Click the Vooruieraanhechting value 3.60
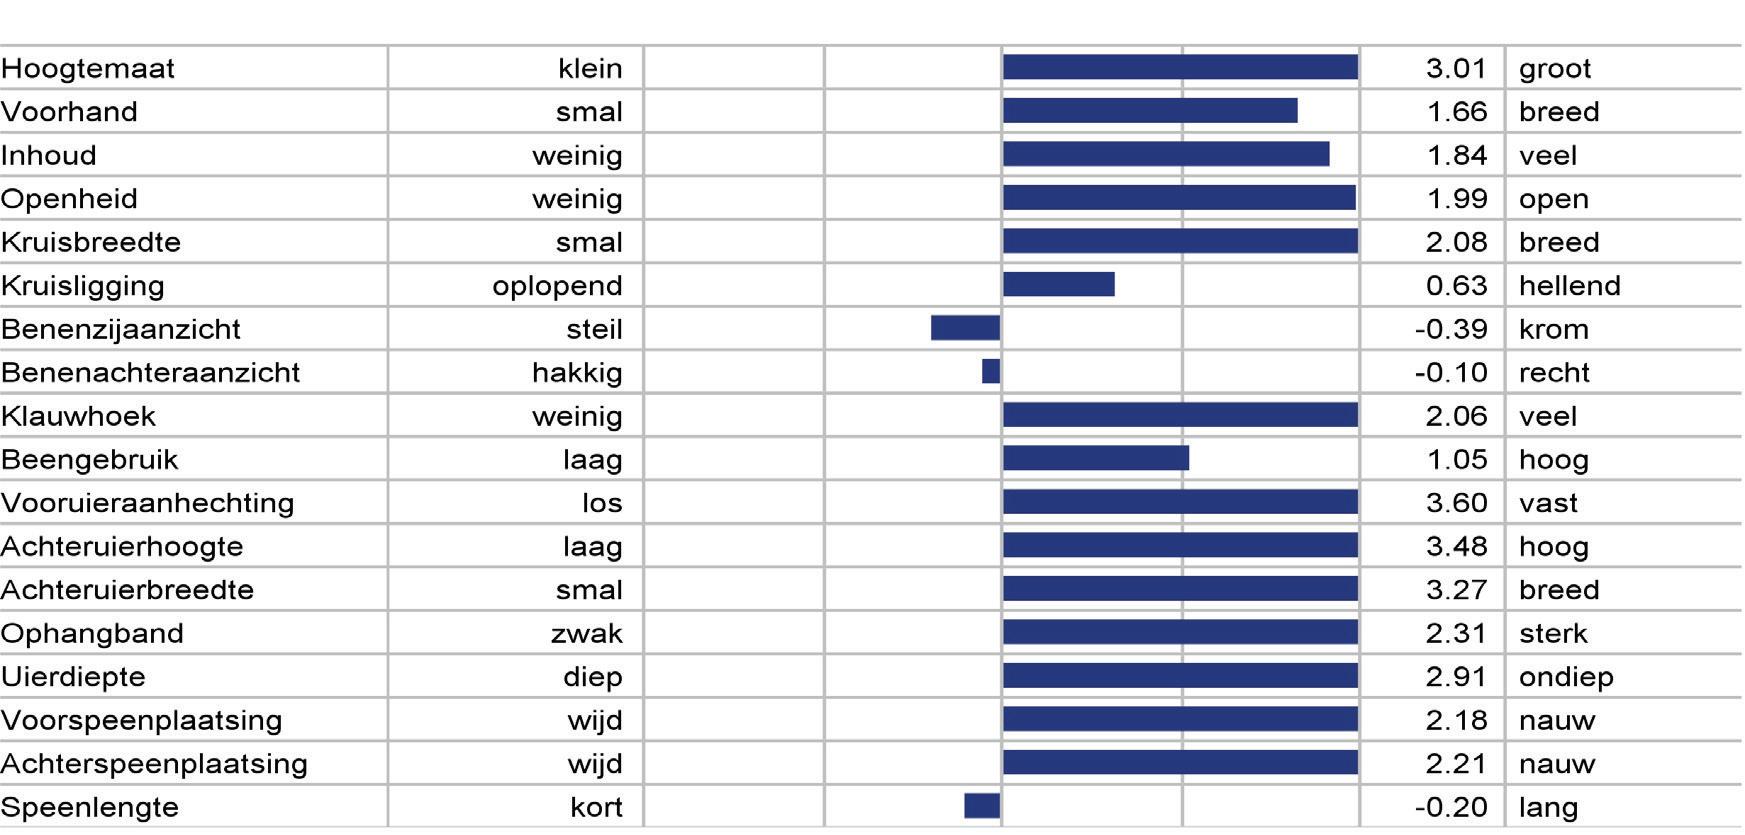This screenshot has height=835, width=1745. [x=1456, y=503]
